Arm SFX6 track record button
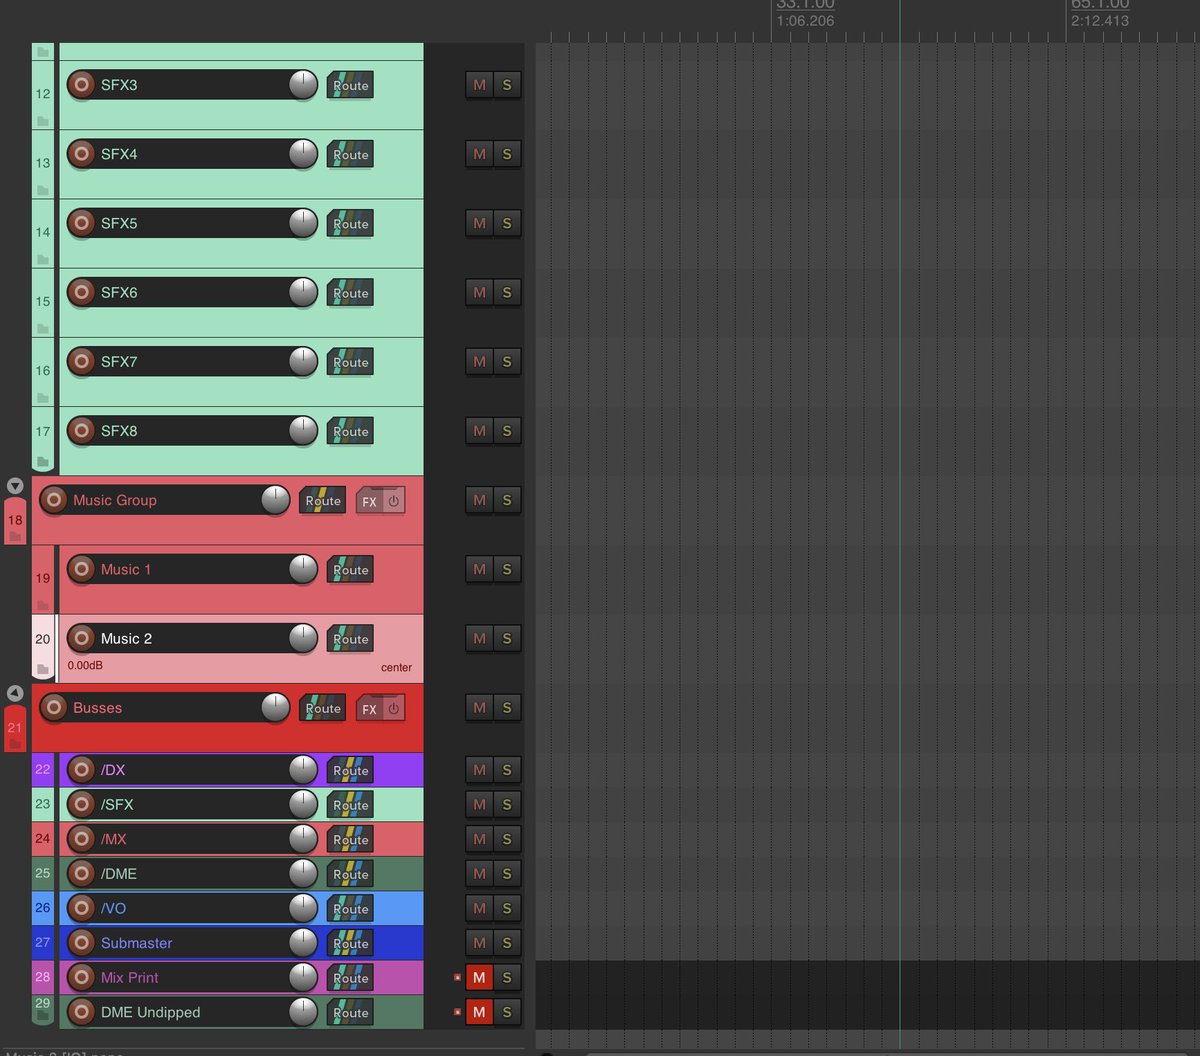Viewport: 1200px width, 1056px height. pyautogui.click(x=82, y=292)
